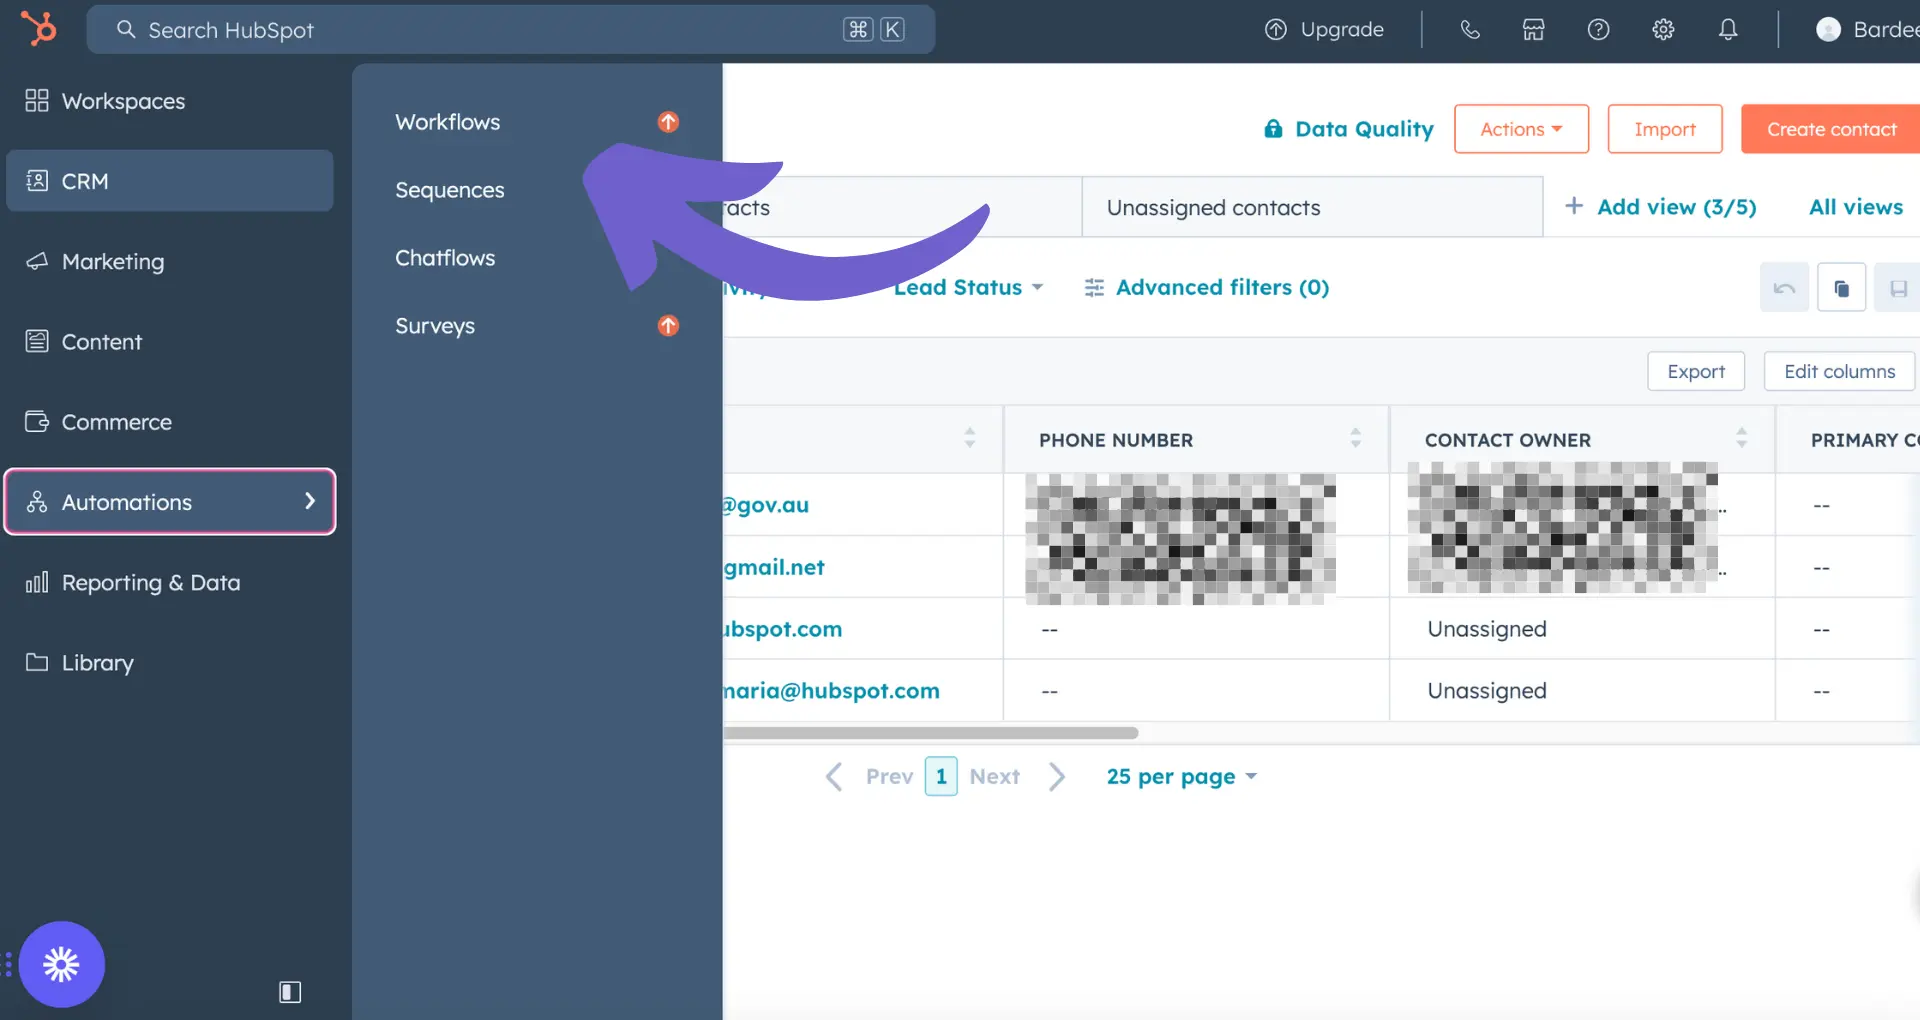Open the maria@hubspot.com contact email

(831, 691)
